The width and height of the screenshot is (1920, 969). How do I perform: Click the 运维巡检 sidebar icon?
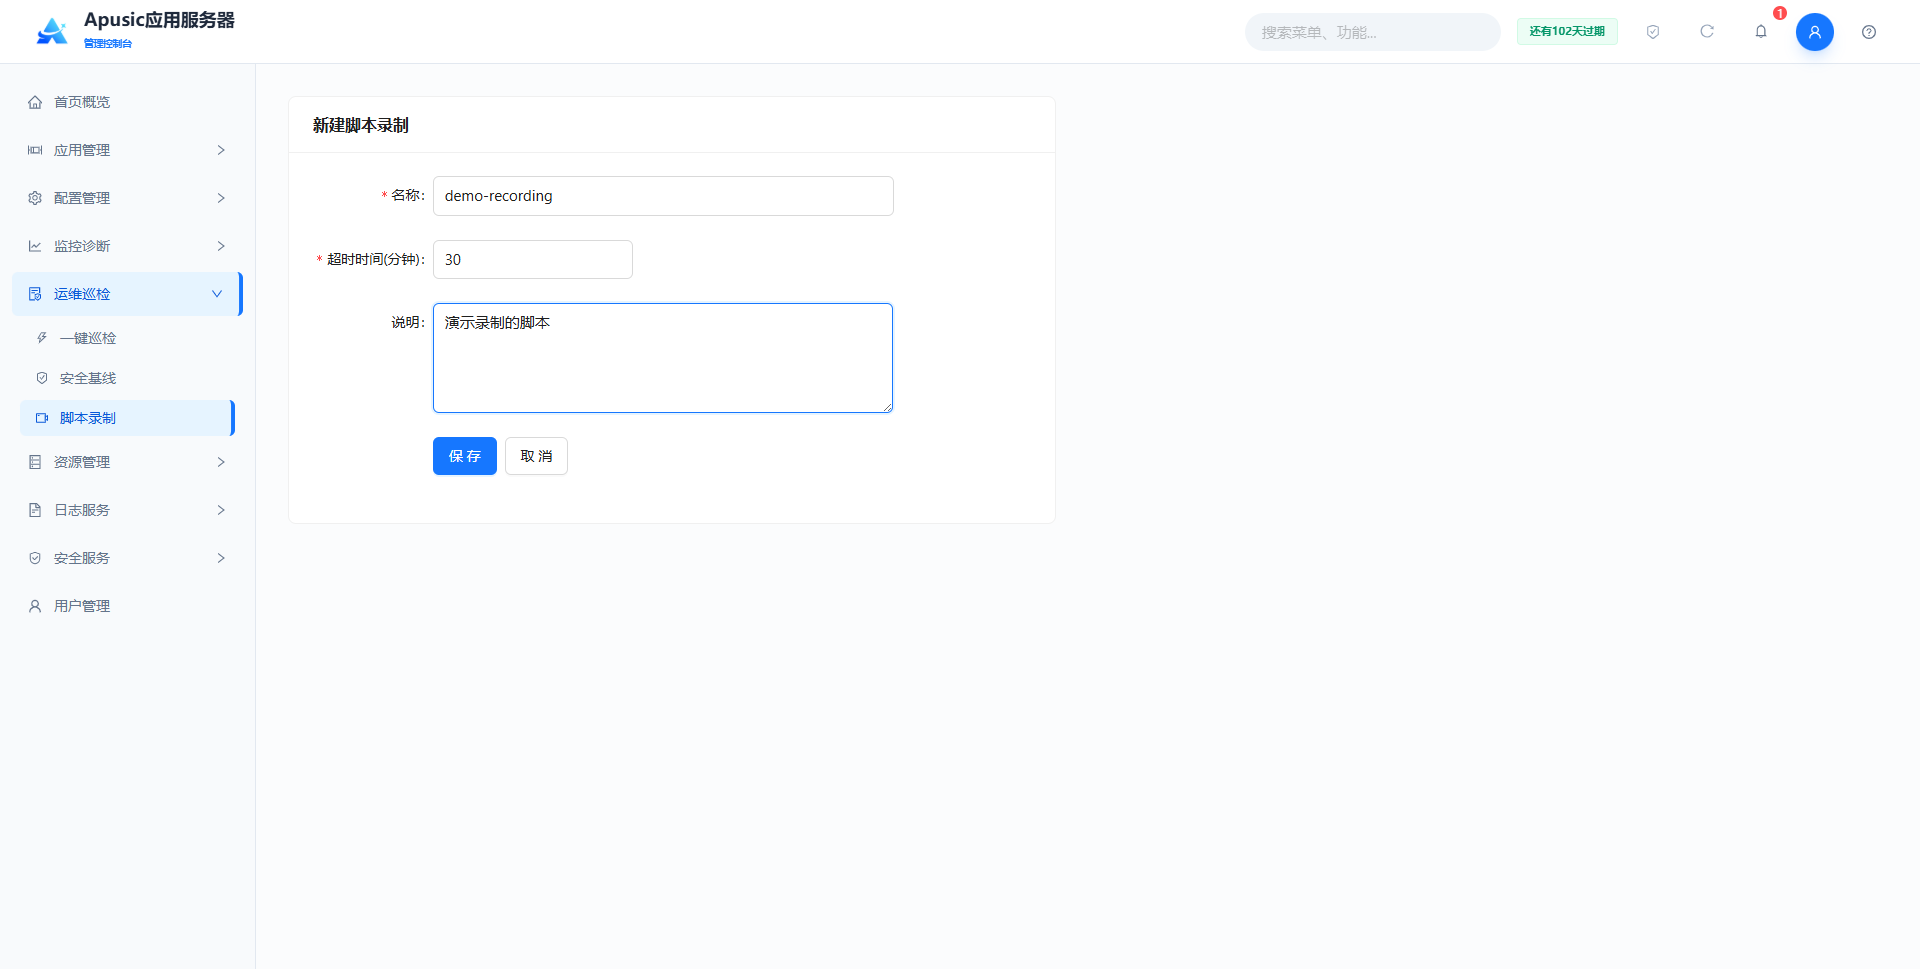coord(35,294)
